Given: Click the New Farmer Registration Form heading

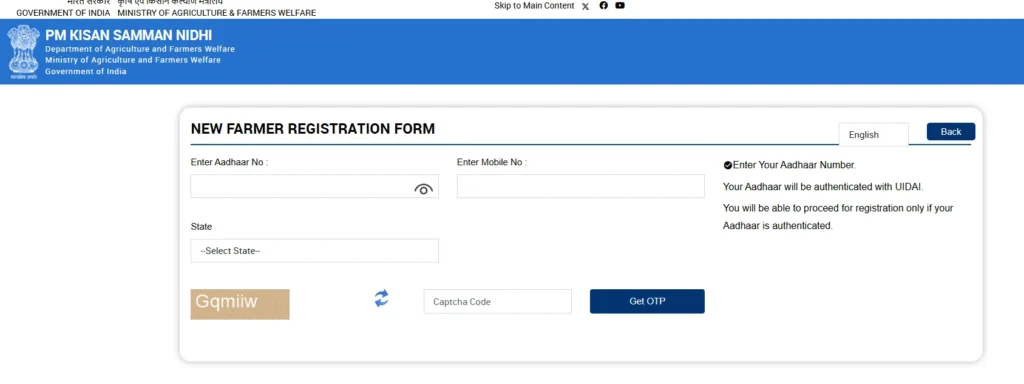Looking at the screenshot, I should [x=313, y=129].
